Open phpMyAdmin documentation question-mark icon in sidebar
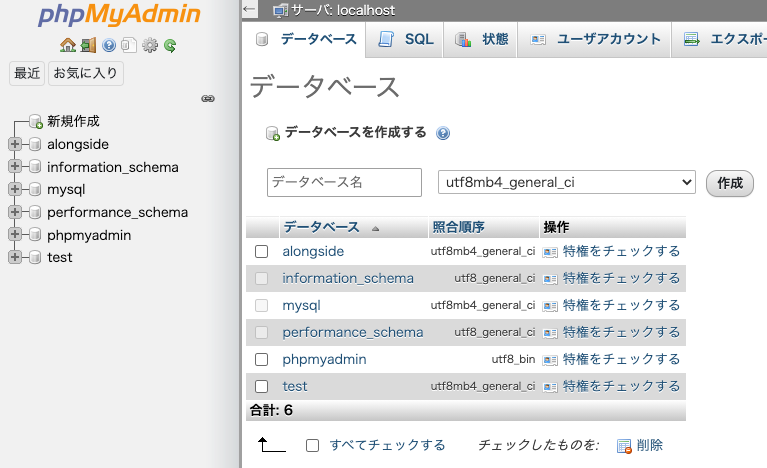The image size is (767, 468). (x=109, y=45)
